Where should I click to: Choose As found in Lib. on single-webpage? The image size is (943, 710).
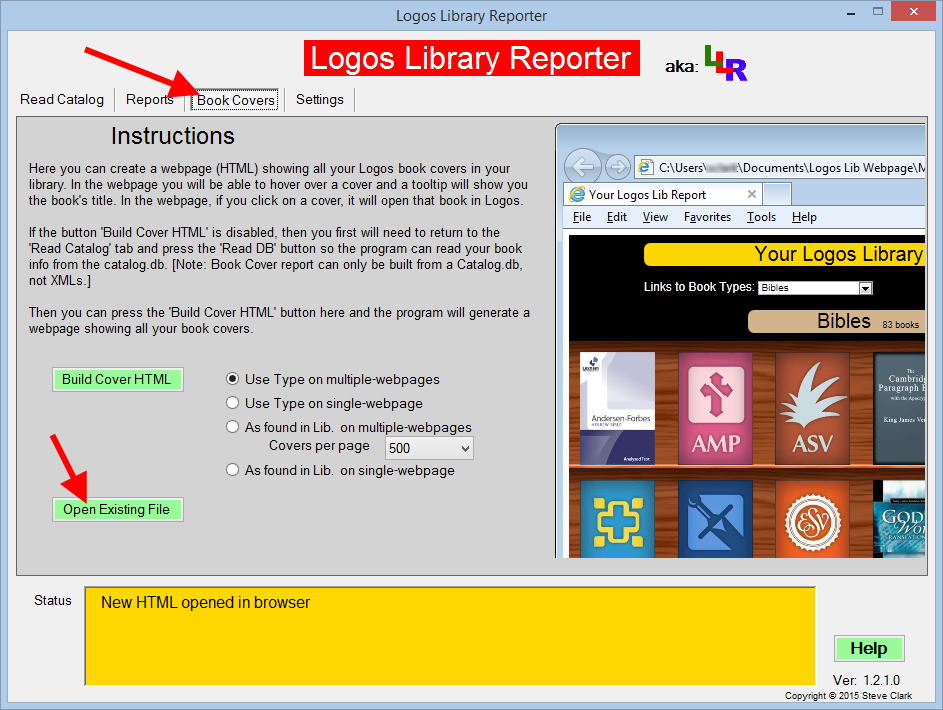(x=340, y=470)
